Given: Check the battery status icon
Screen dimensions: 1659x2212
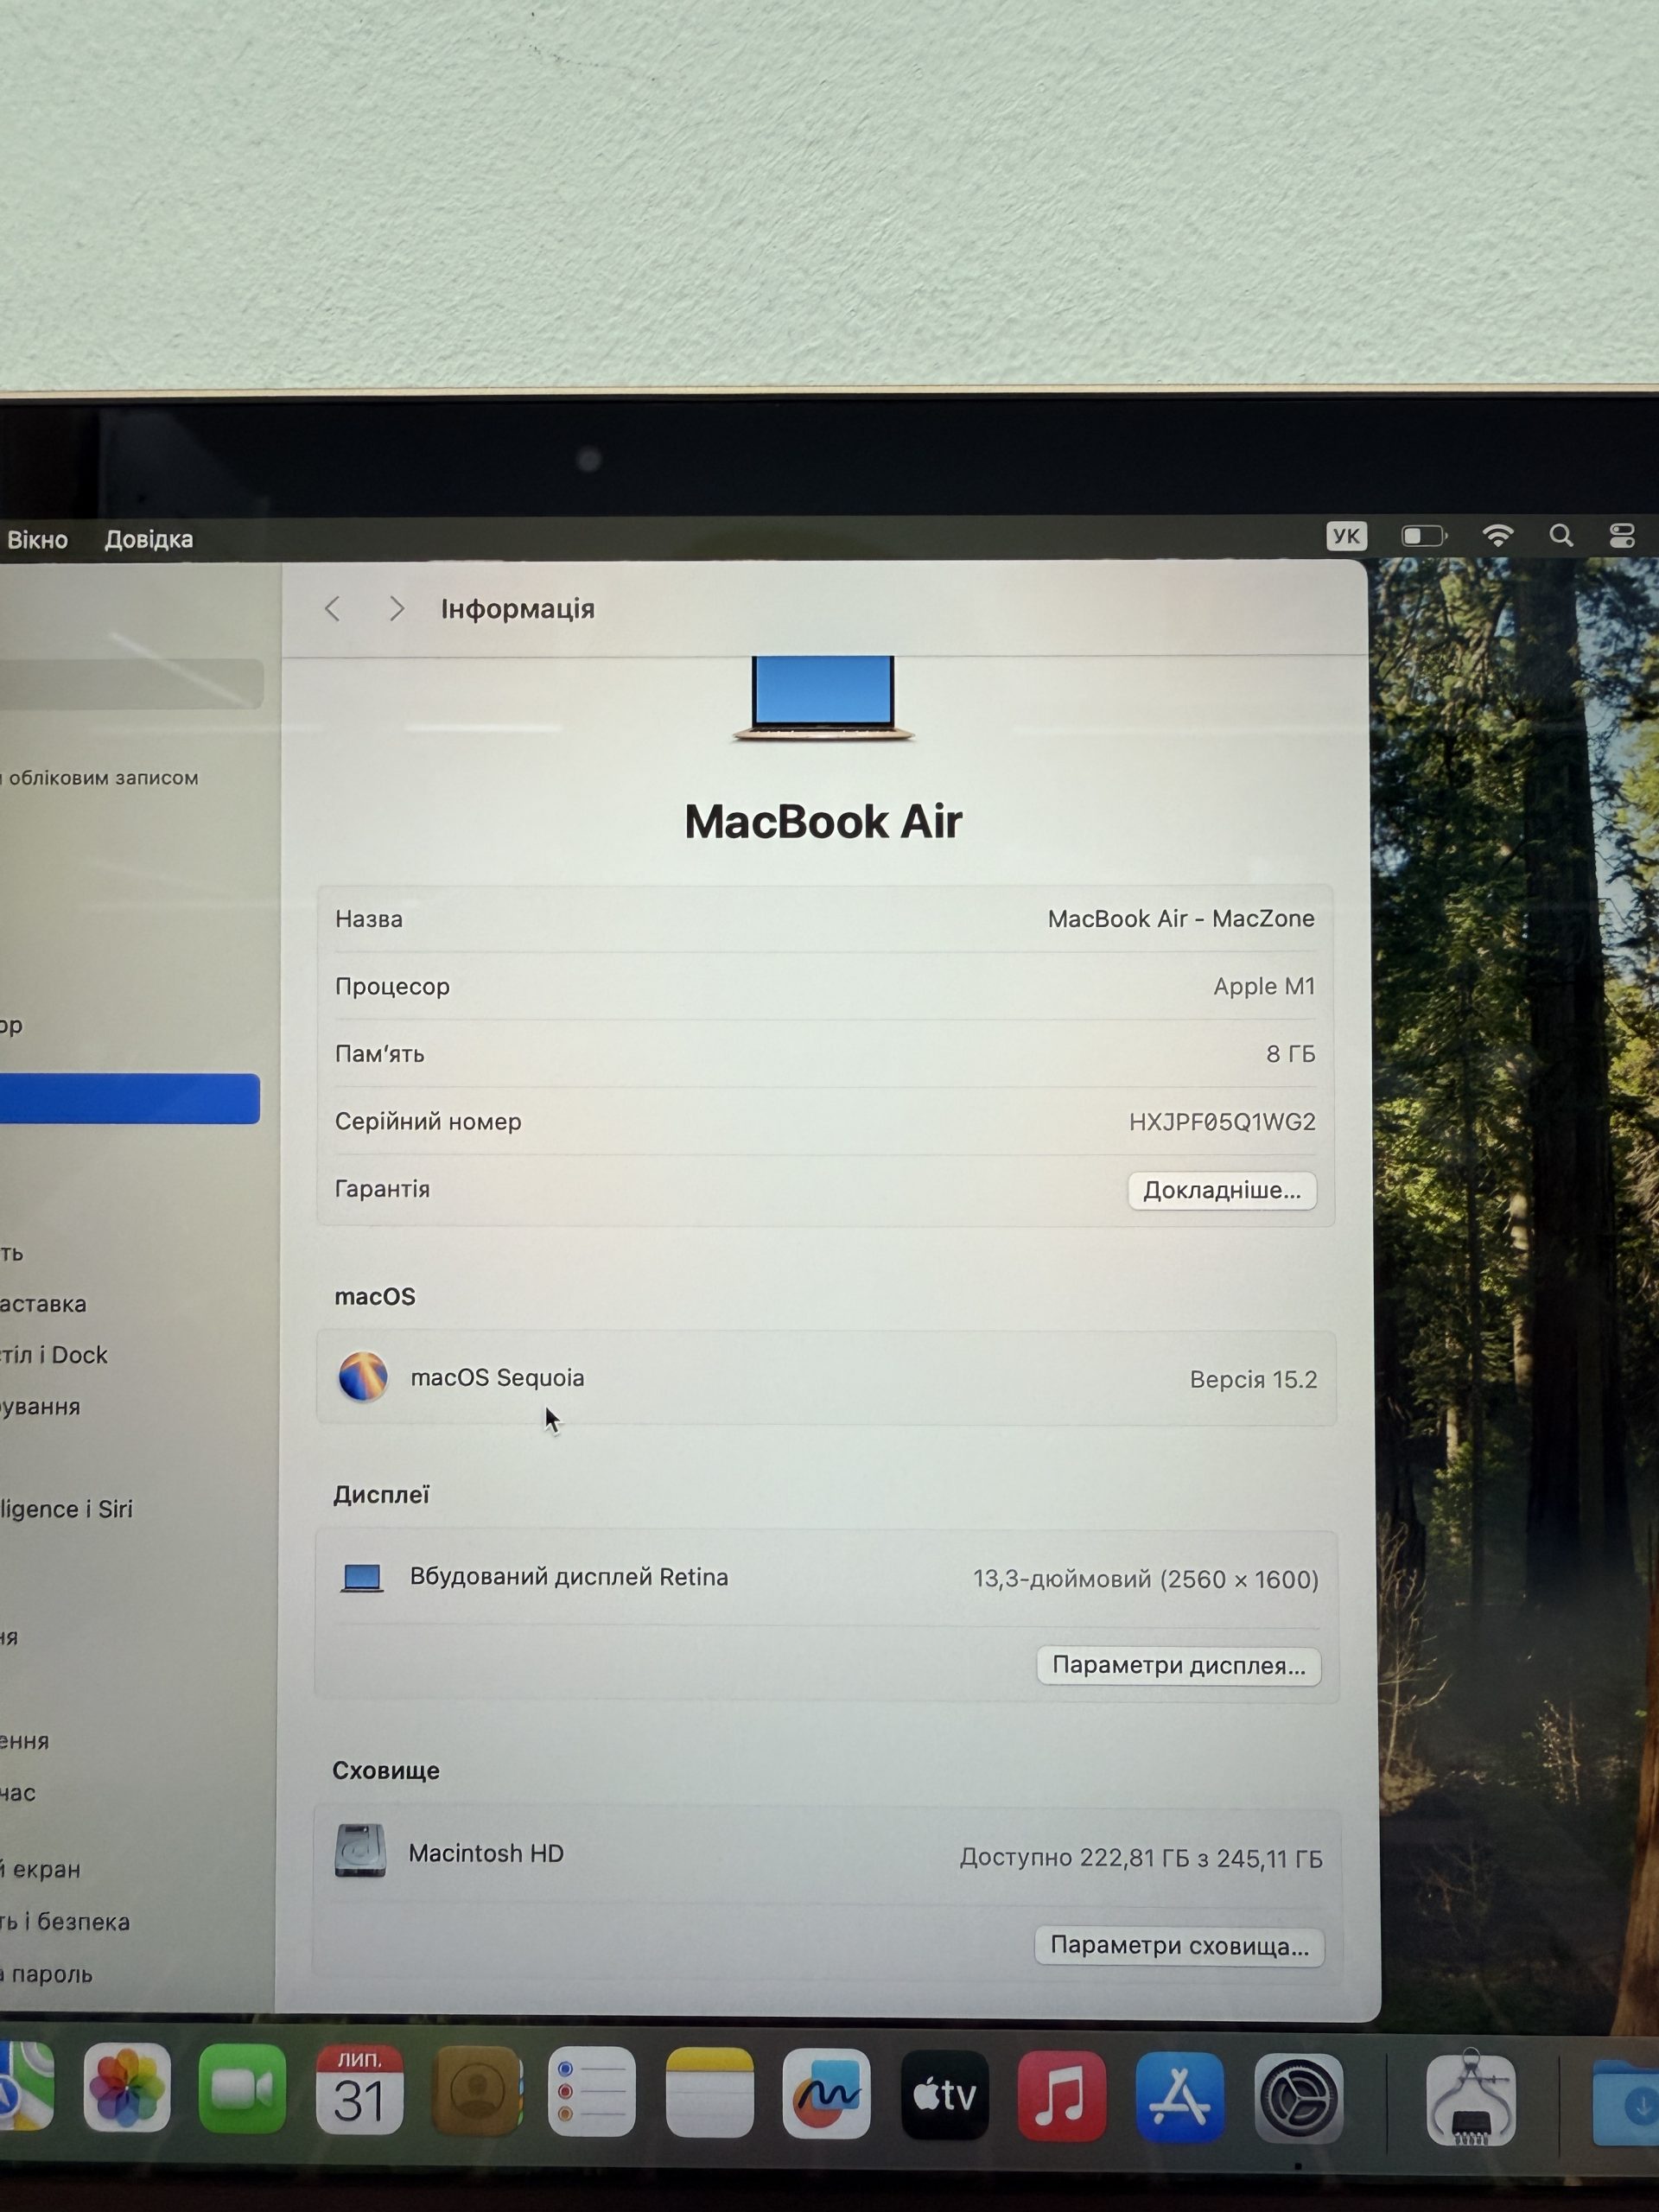Looking at the screenshot, I should click(1423, 537).
